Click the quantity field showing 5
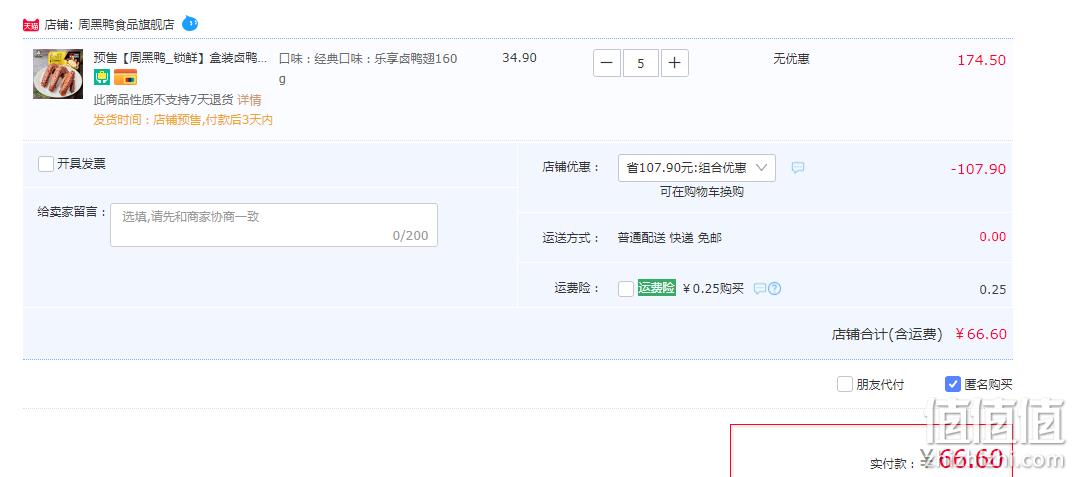 (641, 63)
